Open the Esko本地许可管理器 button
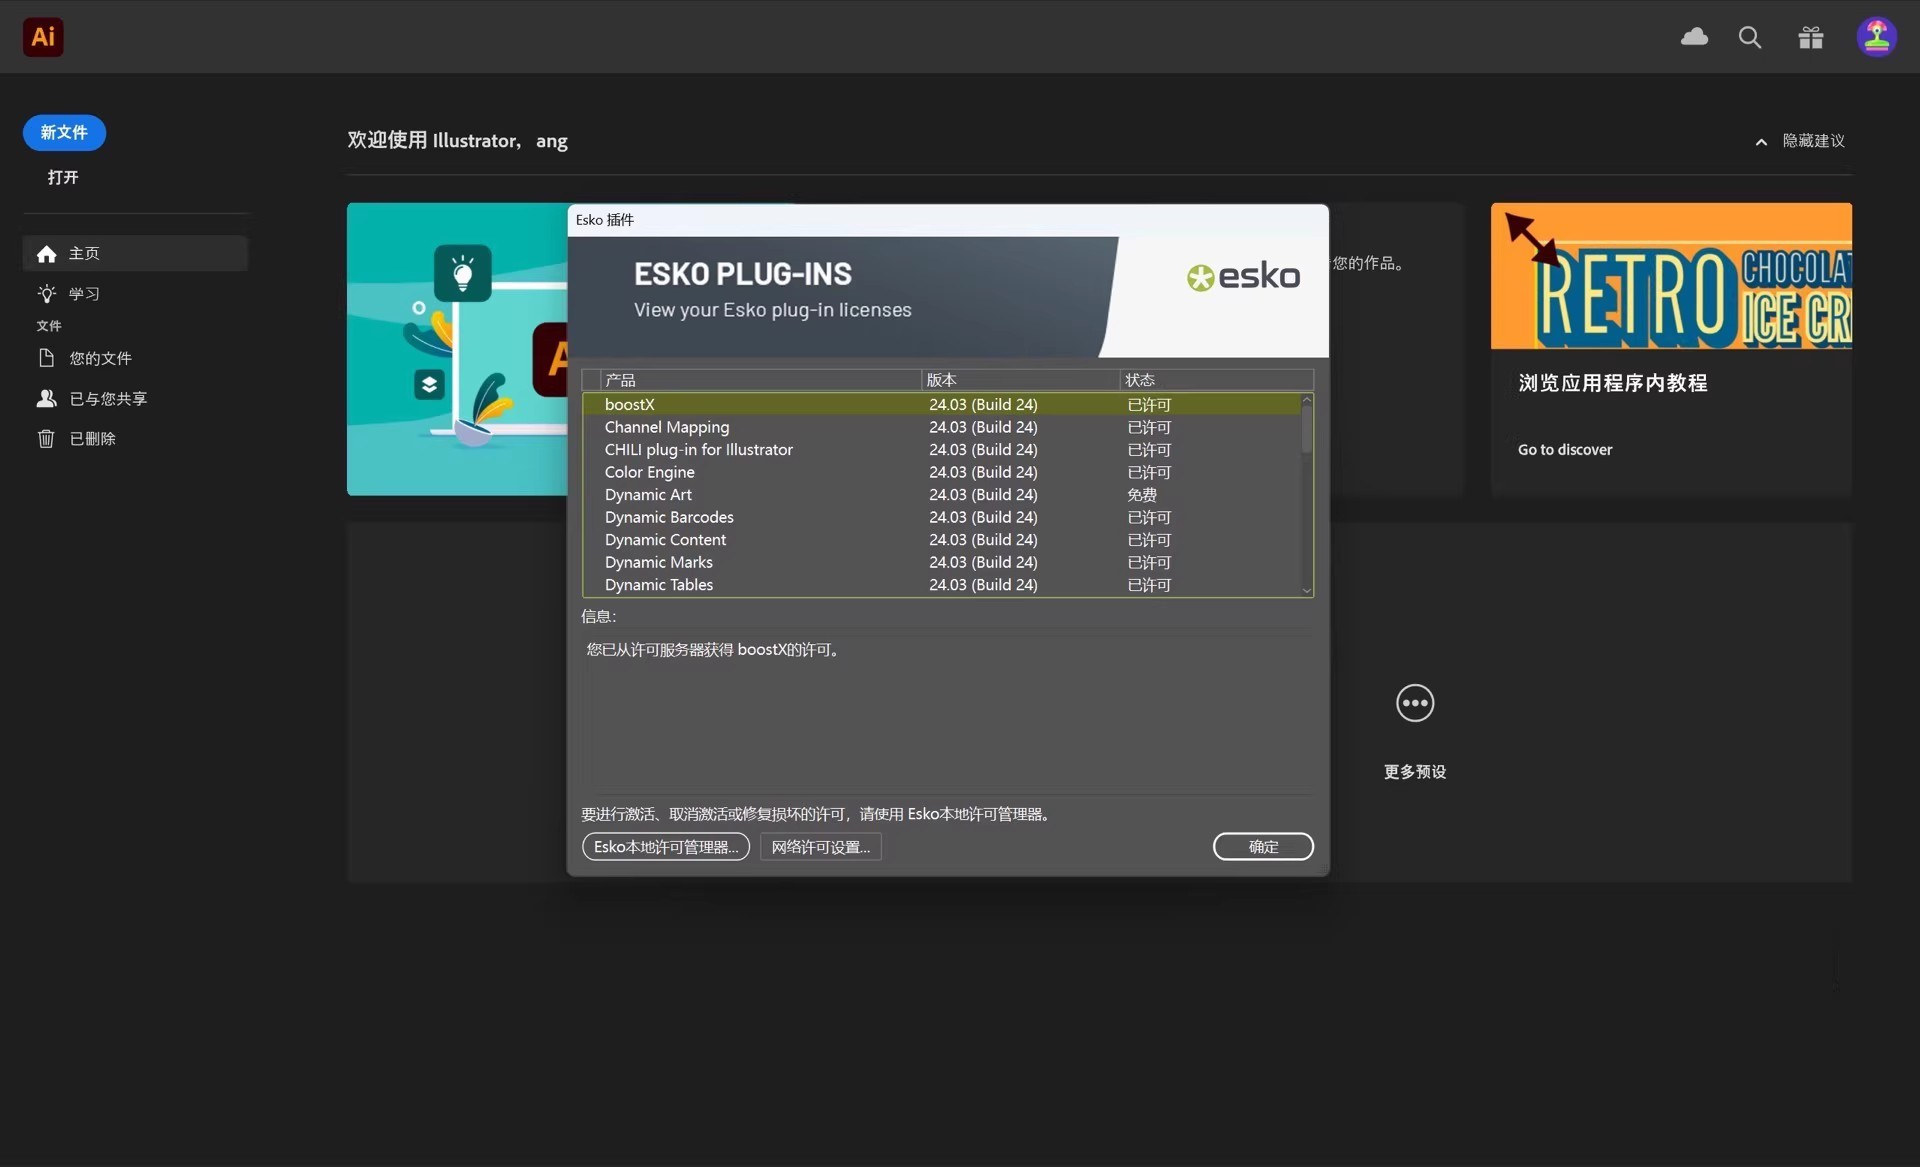 [x=666, y=847]
